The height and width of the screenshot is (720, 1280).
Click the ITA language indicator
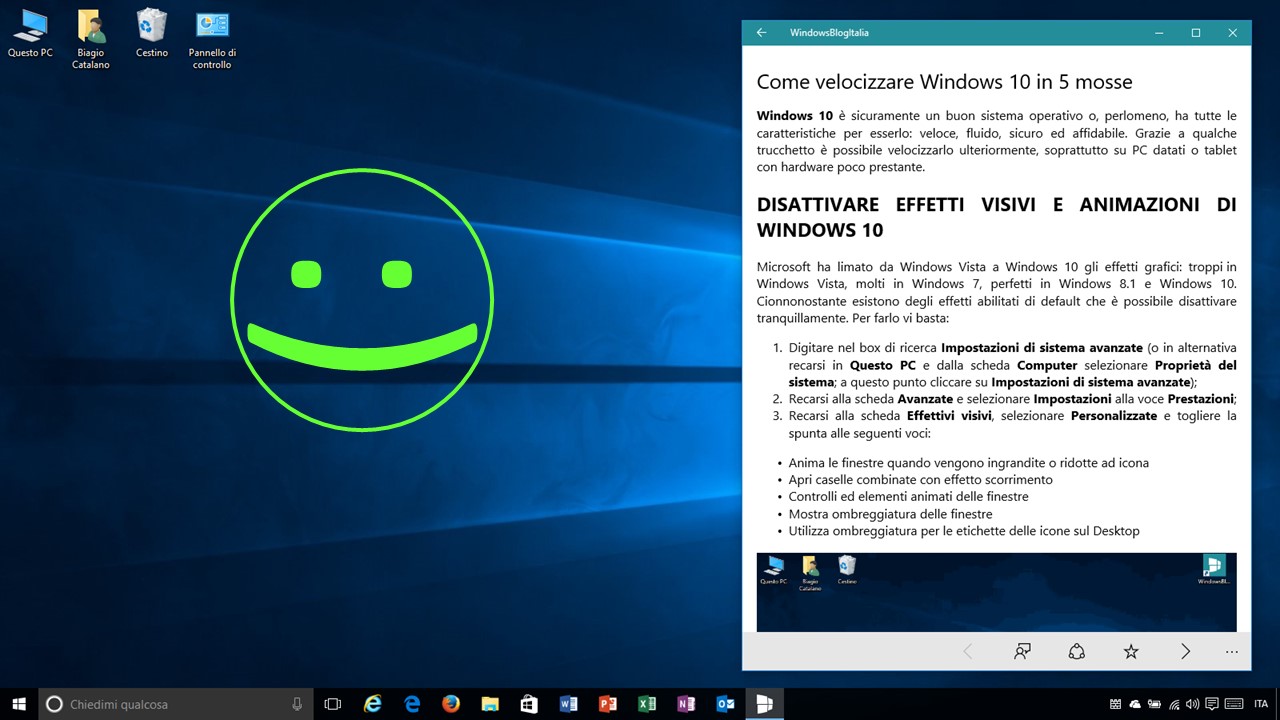tap(1261, 704)
